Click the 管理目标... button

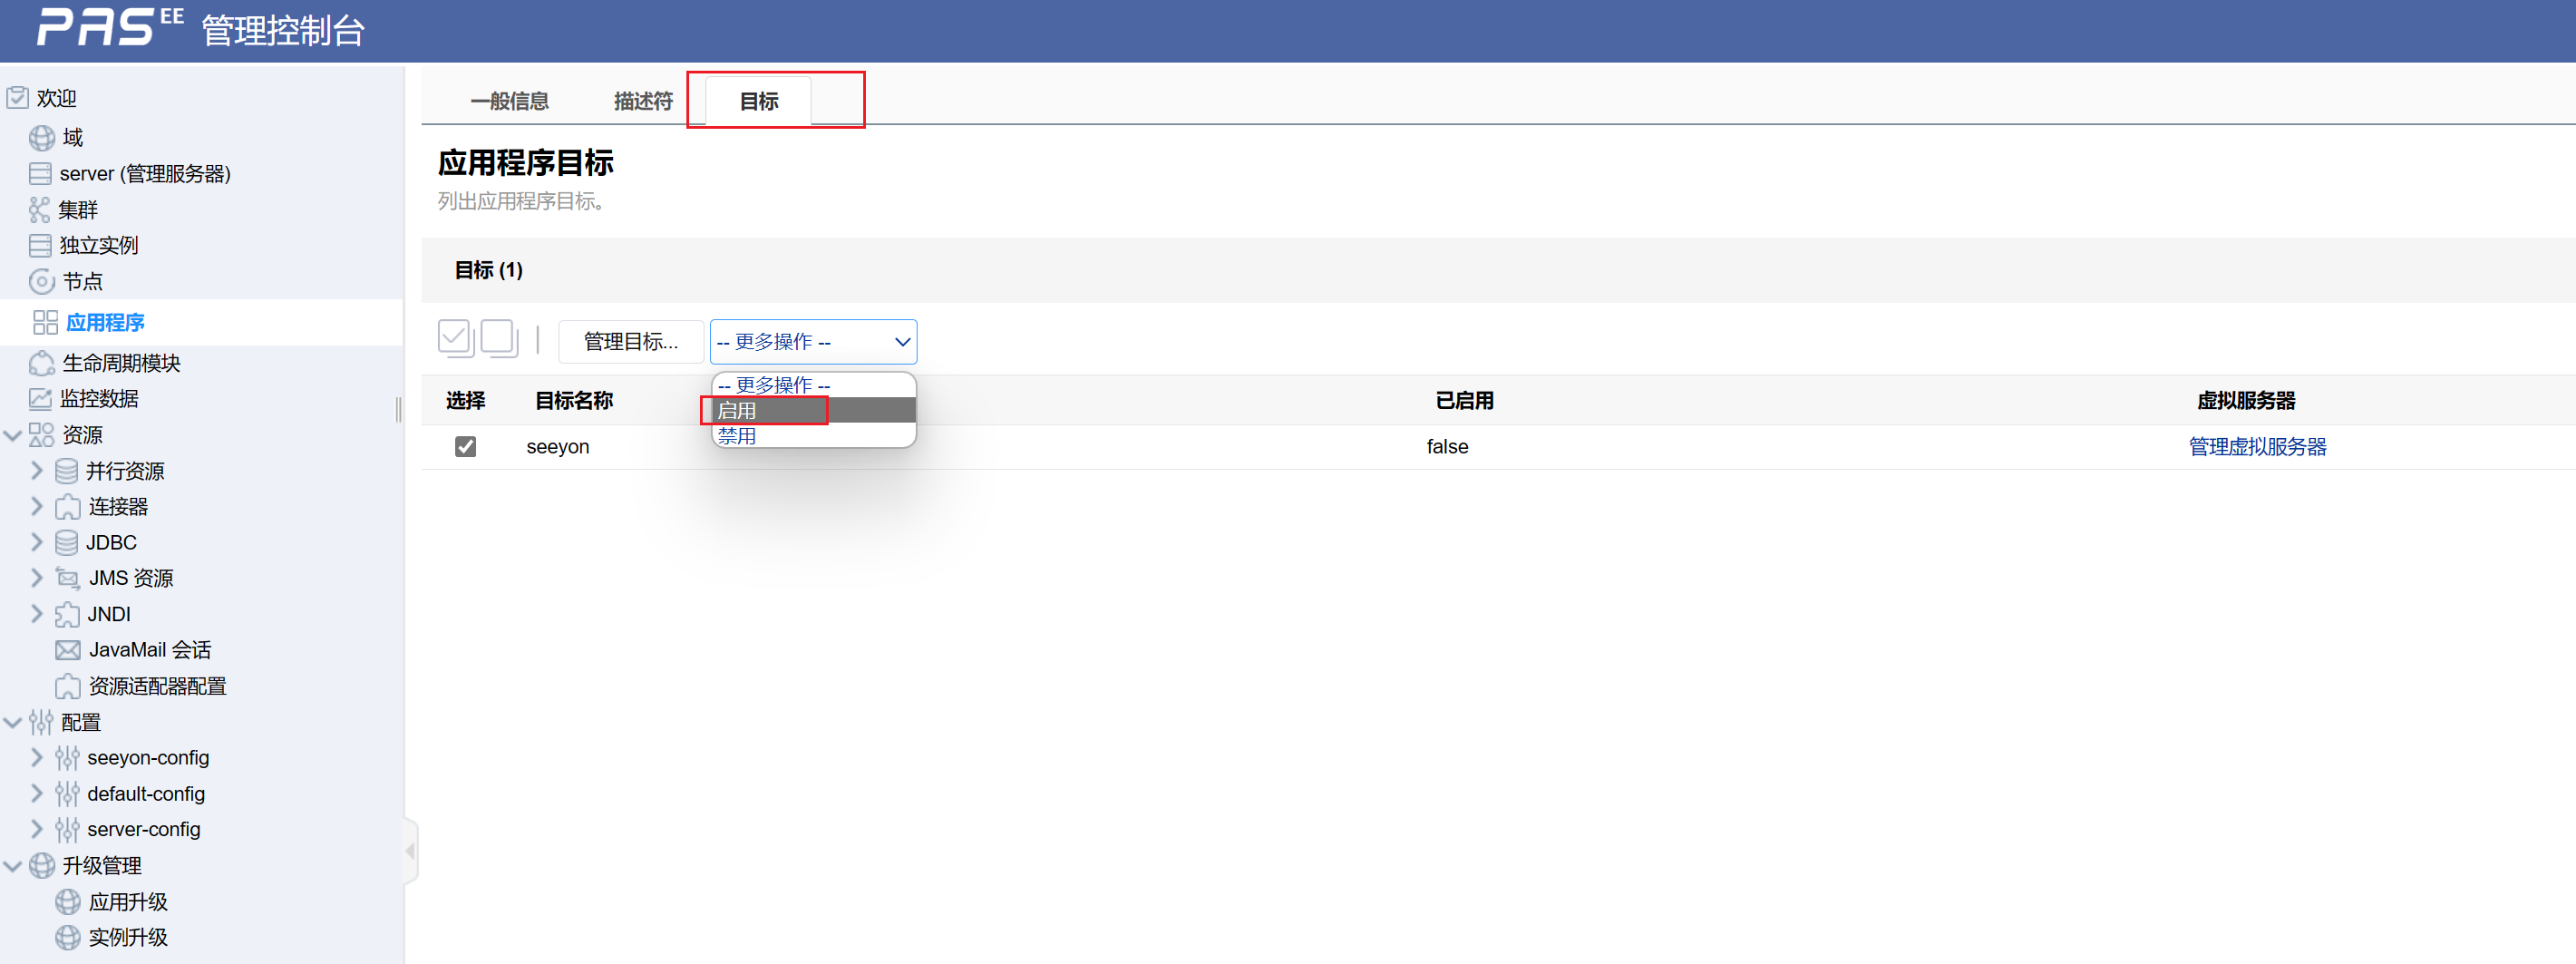point(631,342)
